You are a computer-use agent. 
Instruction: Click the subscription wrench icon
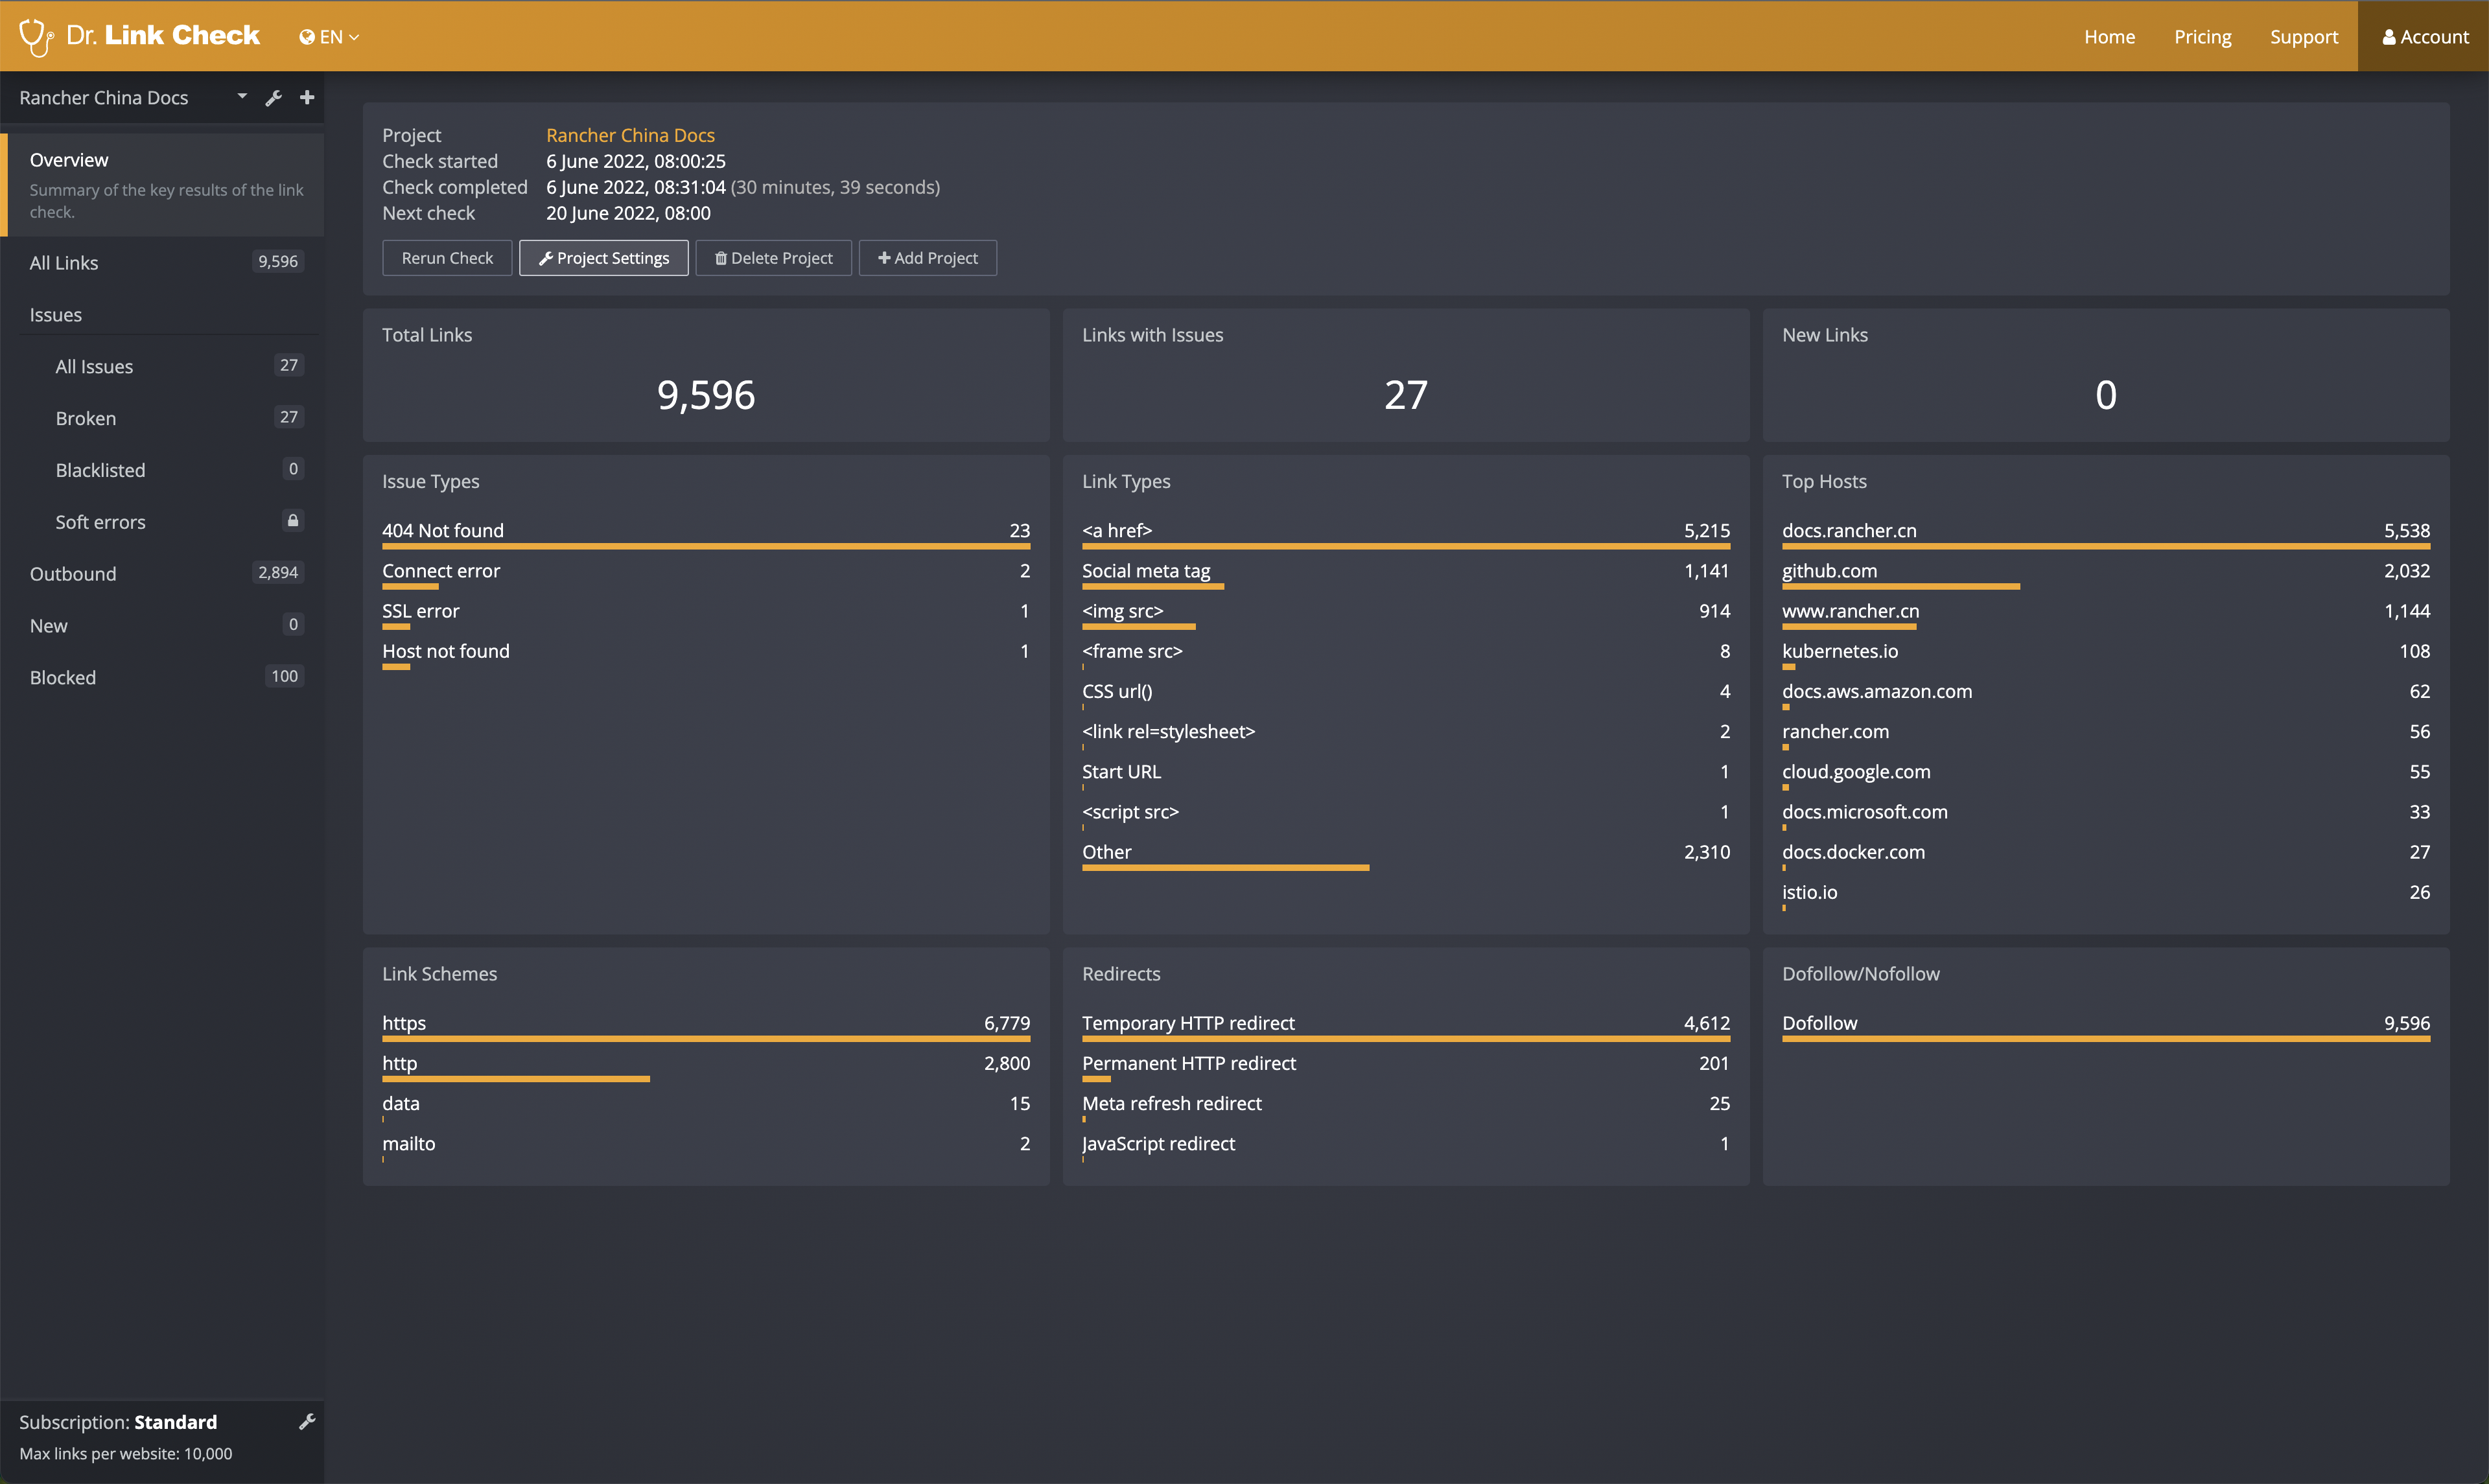307,1421
